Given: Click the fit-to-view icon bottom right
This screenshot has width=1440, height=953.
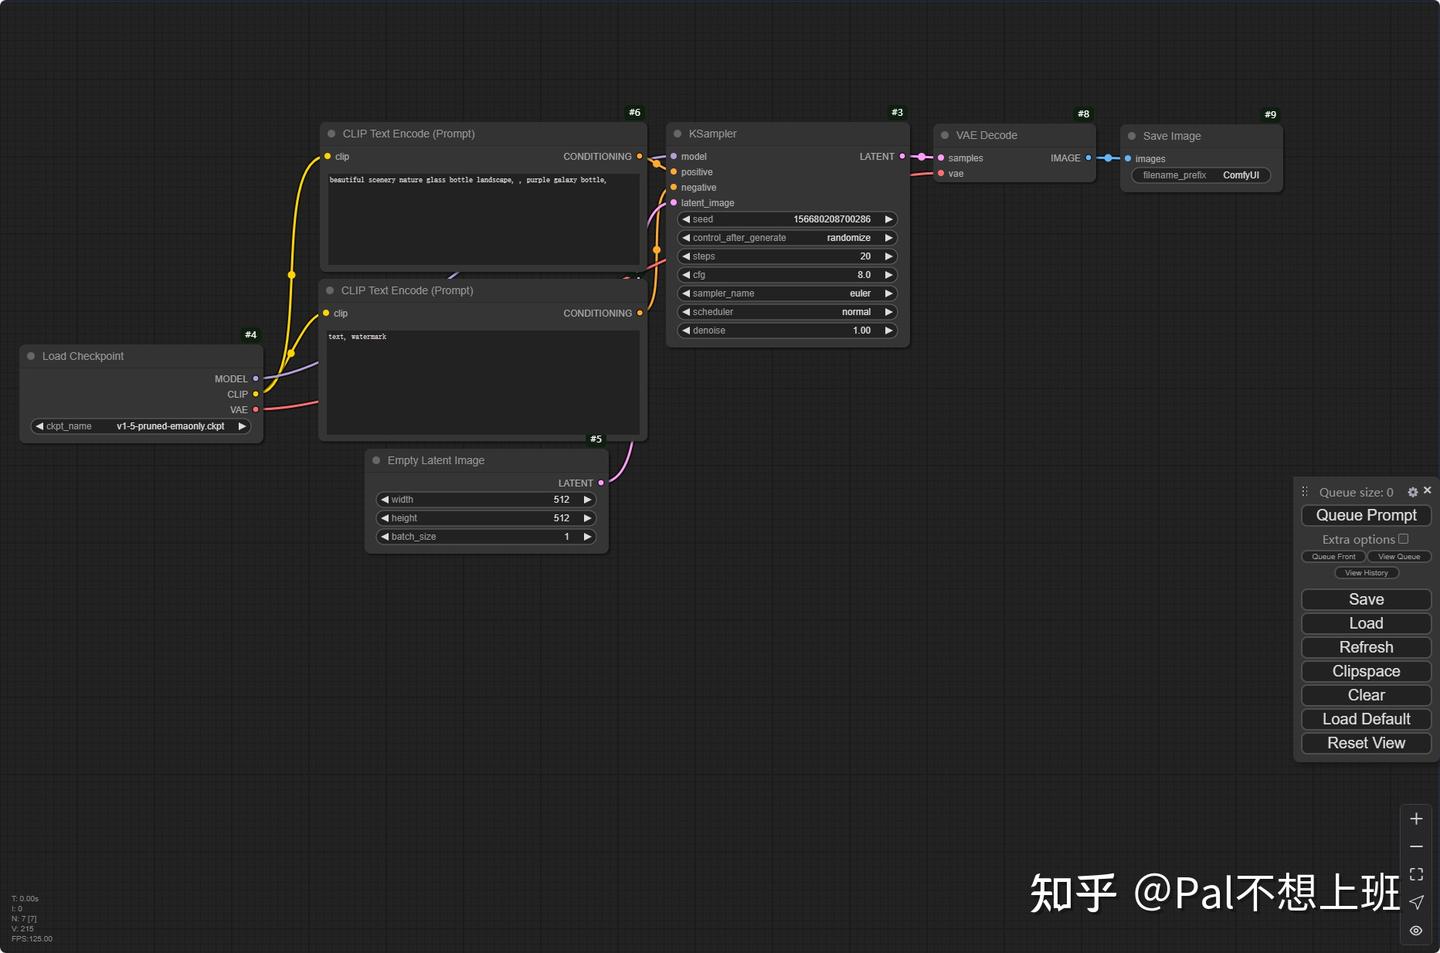Looking at the screenshot, I should (1416, 873).
